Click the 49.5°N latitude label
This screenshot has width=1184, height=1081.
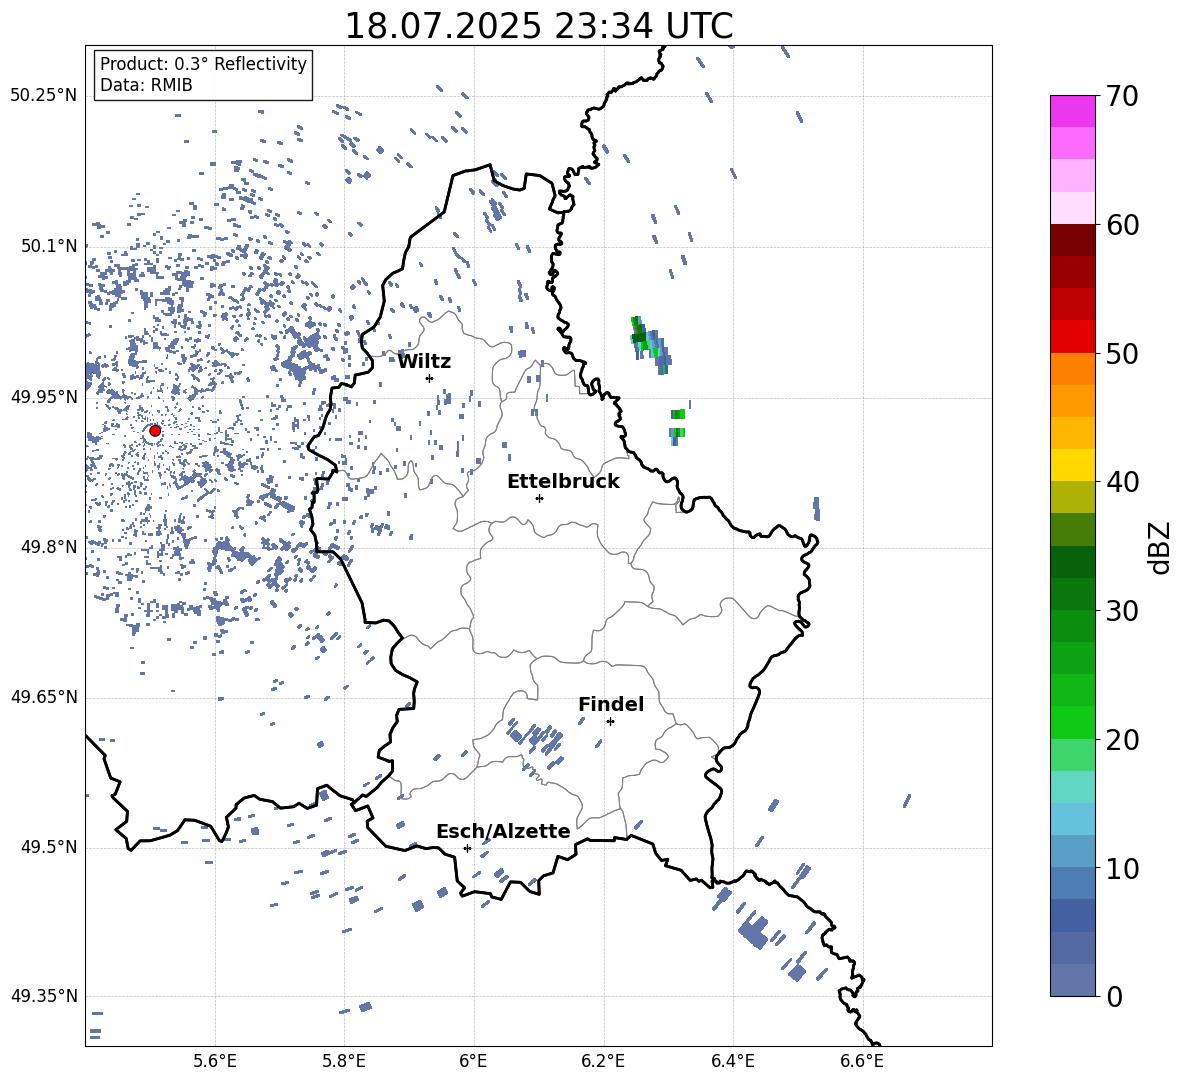49,847
